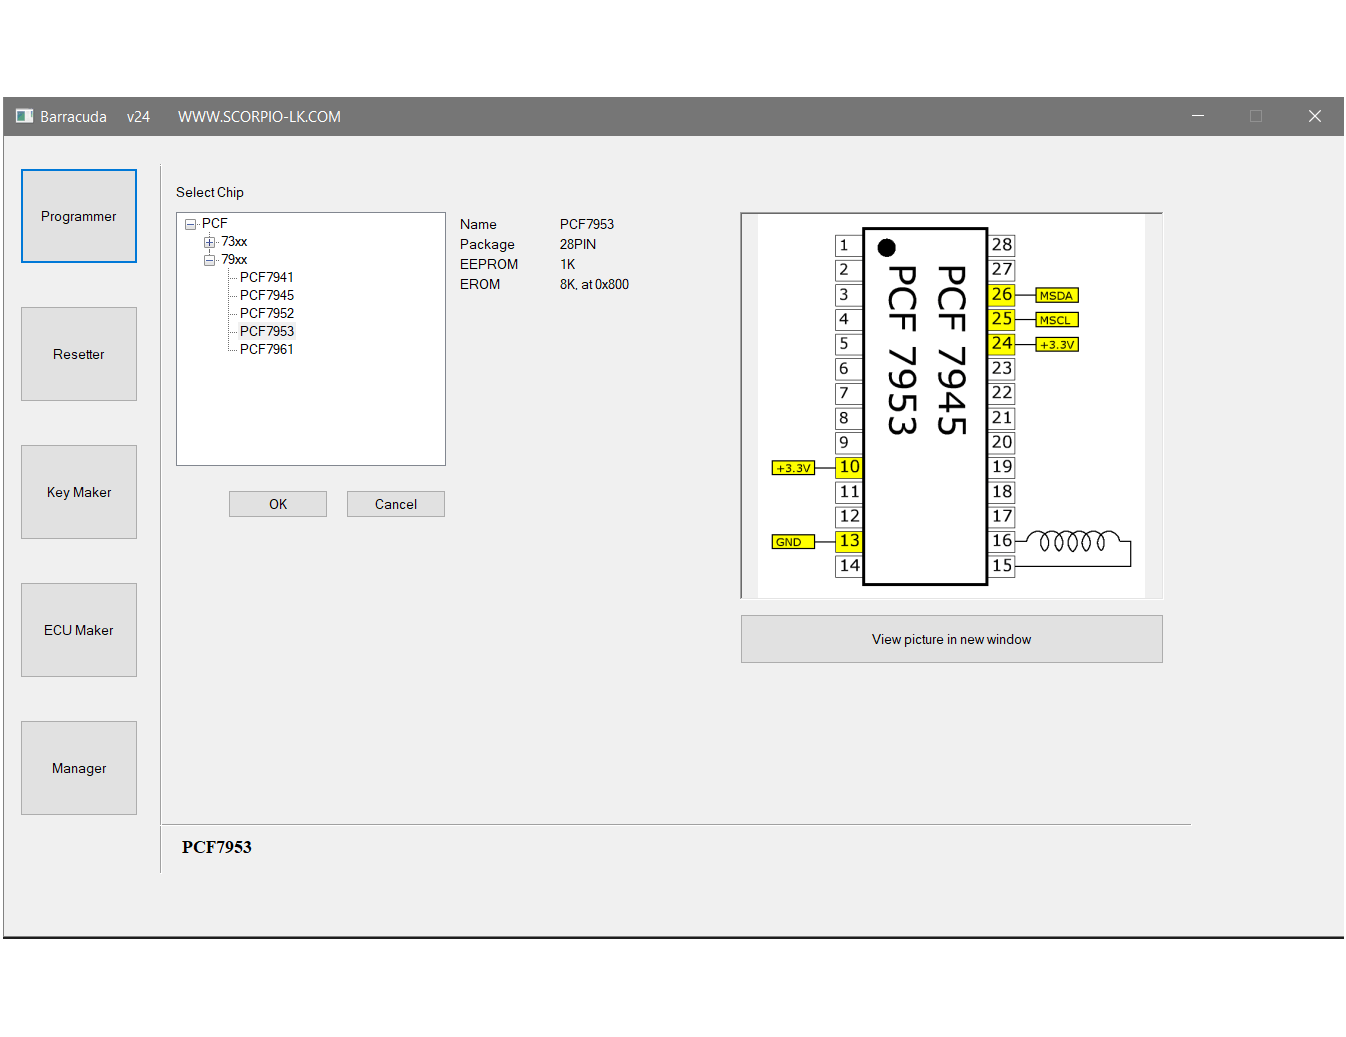This screenshot has width=1346, height=1037.
Task: Go to the Manager section
Action: tap(79, 768)
